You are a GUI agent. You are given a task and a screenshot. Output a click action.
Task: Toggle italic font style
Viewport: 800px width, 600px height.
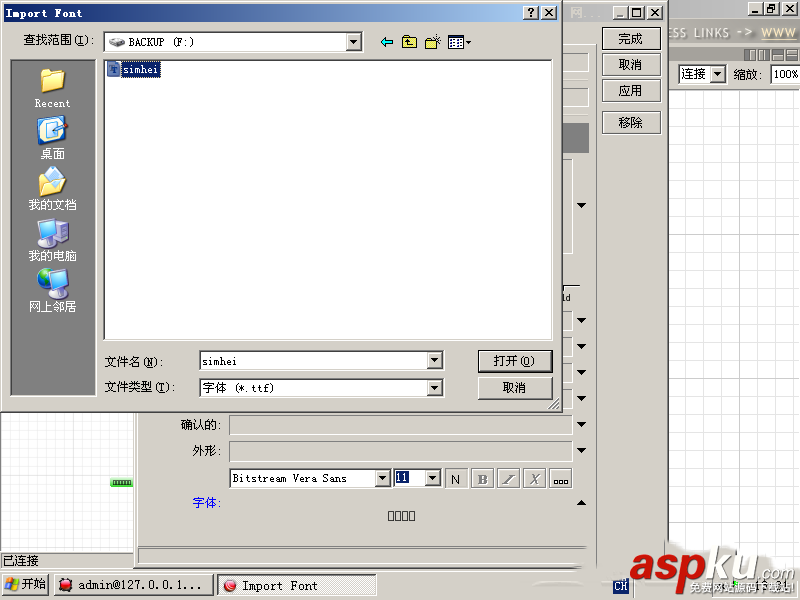(509, 479)
